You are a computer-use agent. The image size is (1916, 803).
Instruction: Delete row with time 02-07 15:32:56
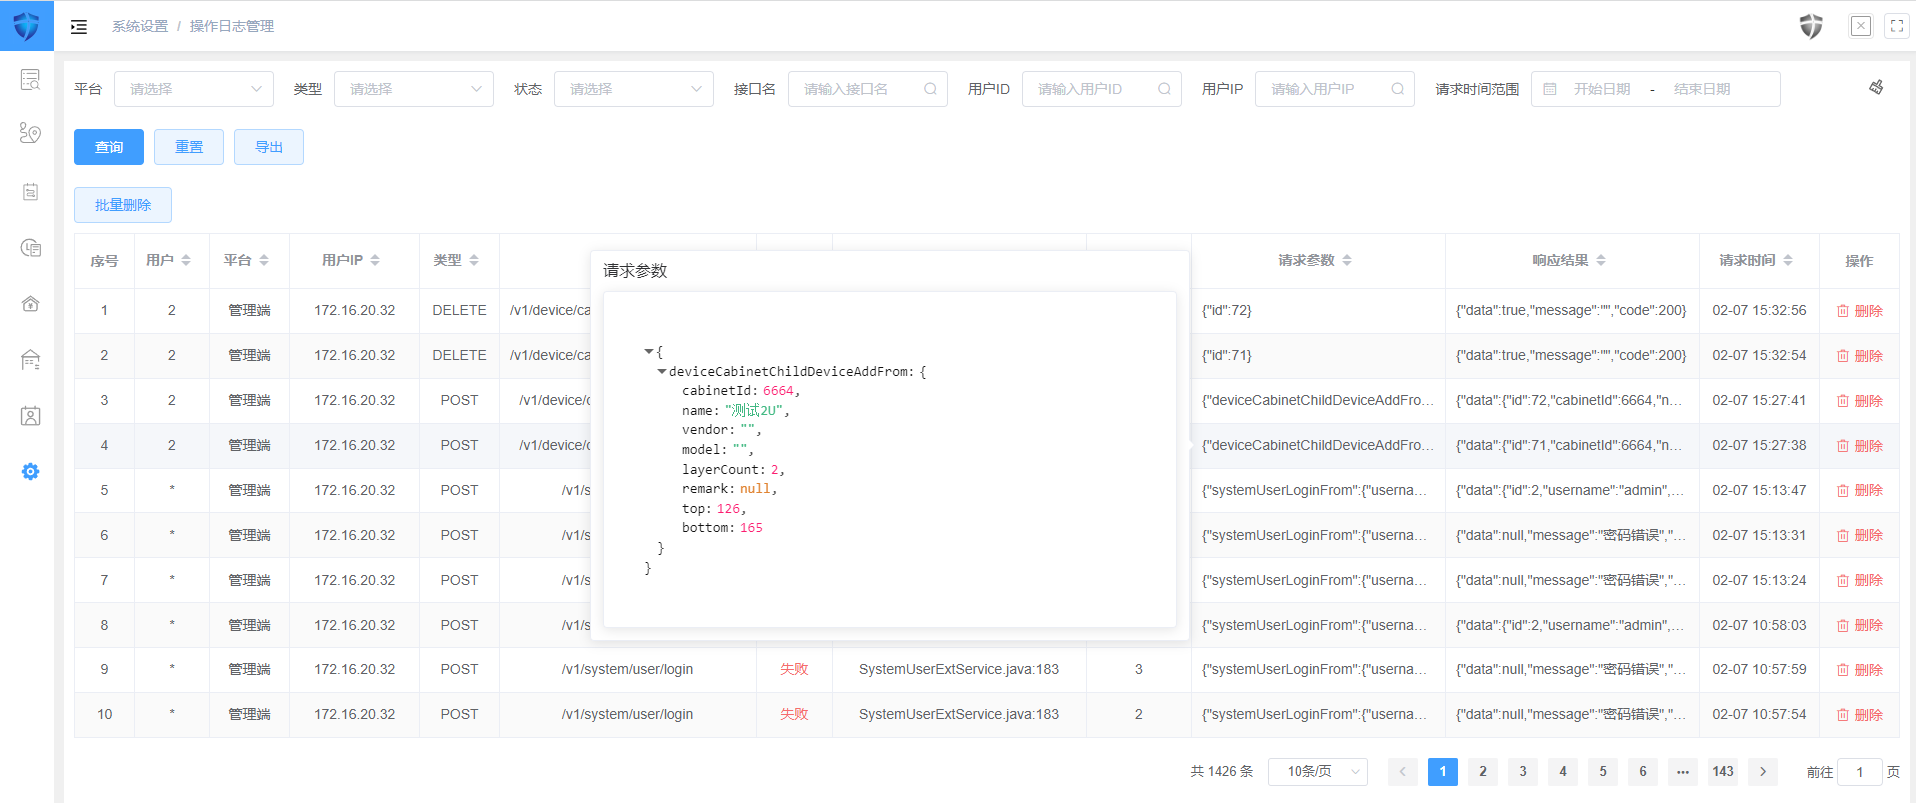(1859, 311)
